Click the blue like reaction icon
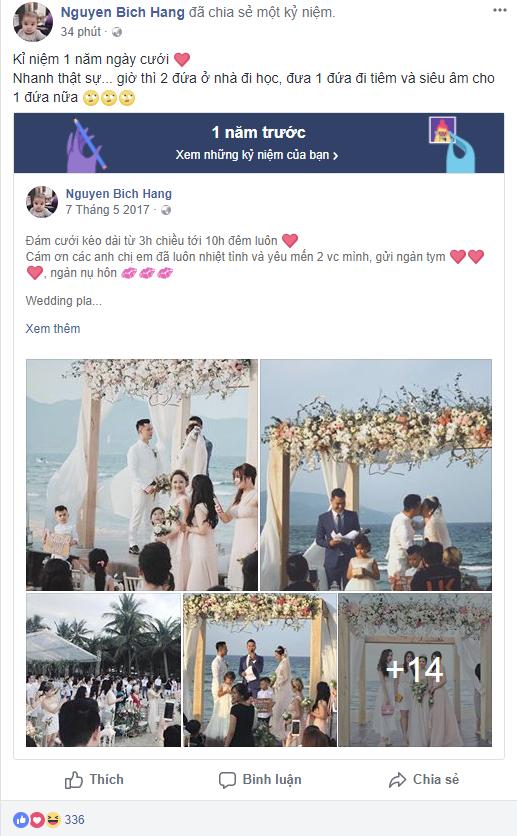This screenshot has width=517, height=836. [x=21, y=819]
